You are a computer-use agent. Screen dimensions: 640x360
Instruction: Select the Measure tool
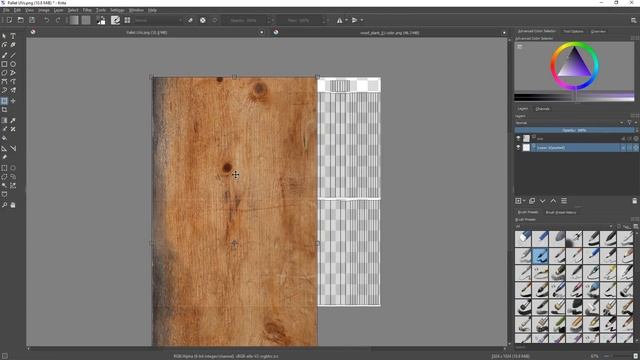pos(13,149)
